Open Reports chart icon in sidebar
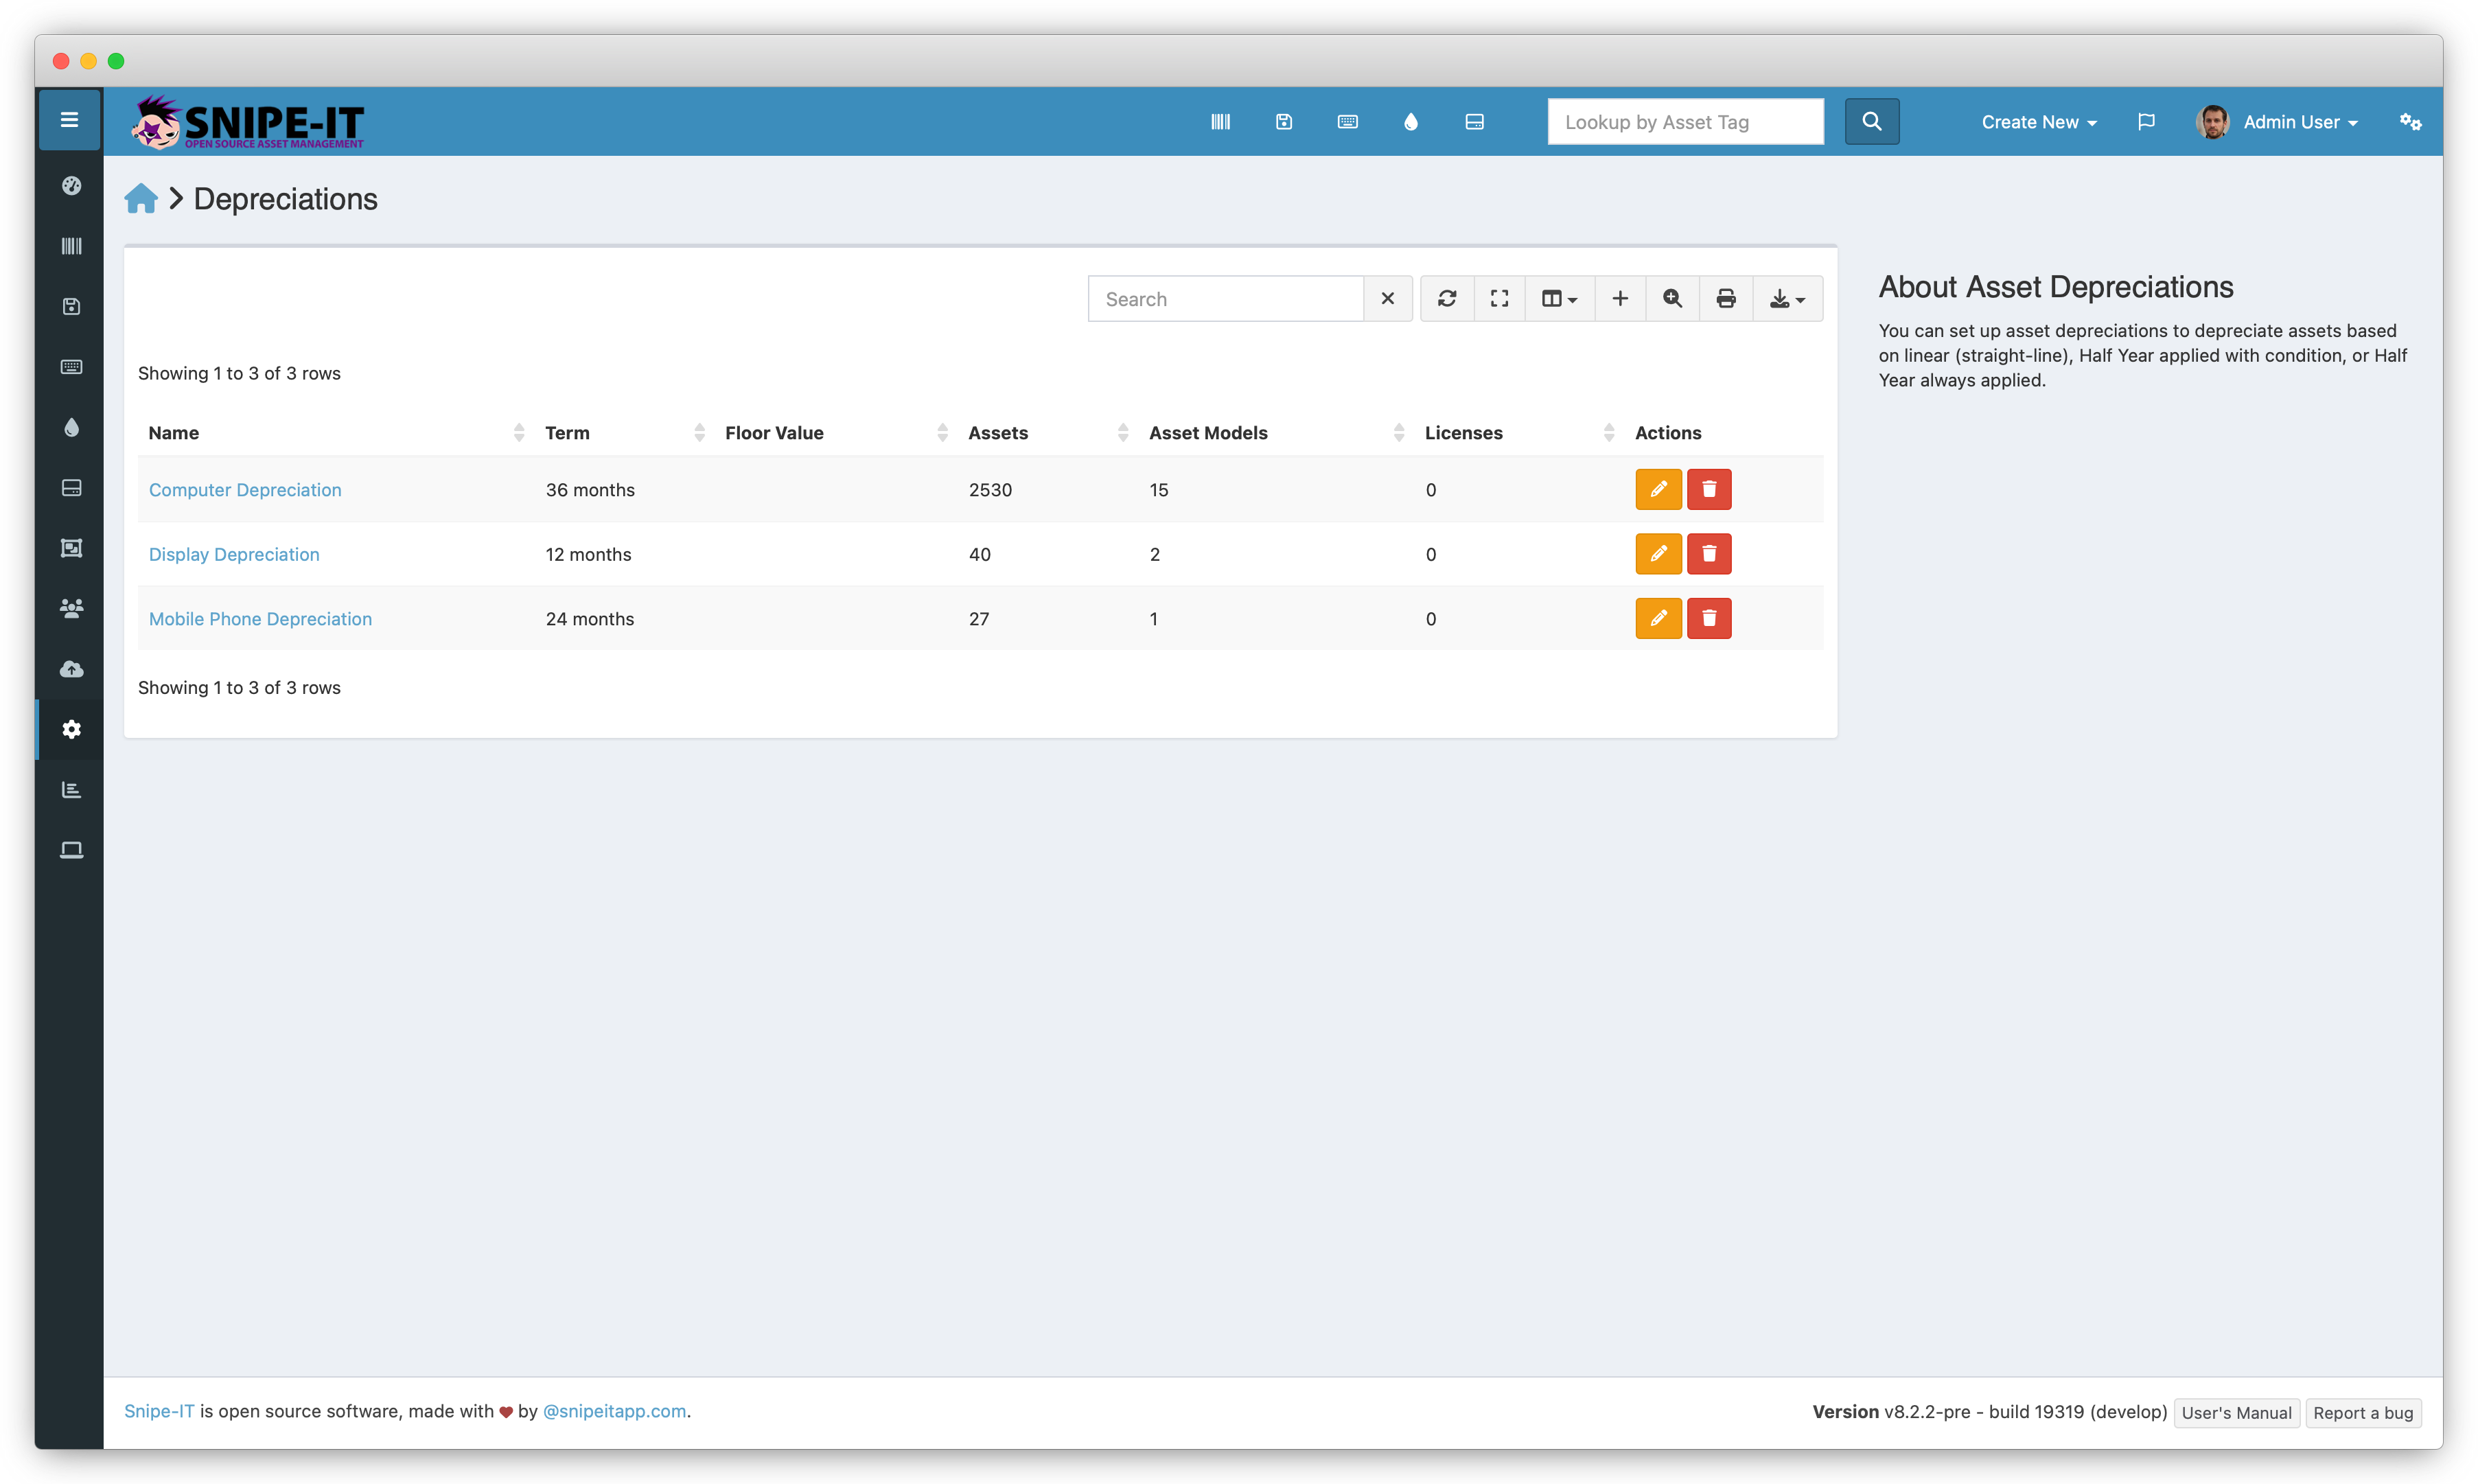 point(71,790)
